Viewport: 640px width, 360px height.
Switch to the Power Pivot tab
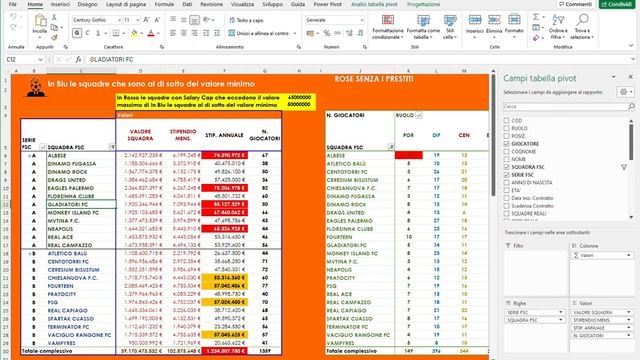tap(327, 4)
